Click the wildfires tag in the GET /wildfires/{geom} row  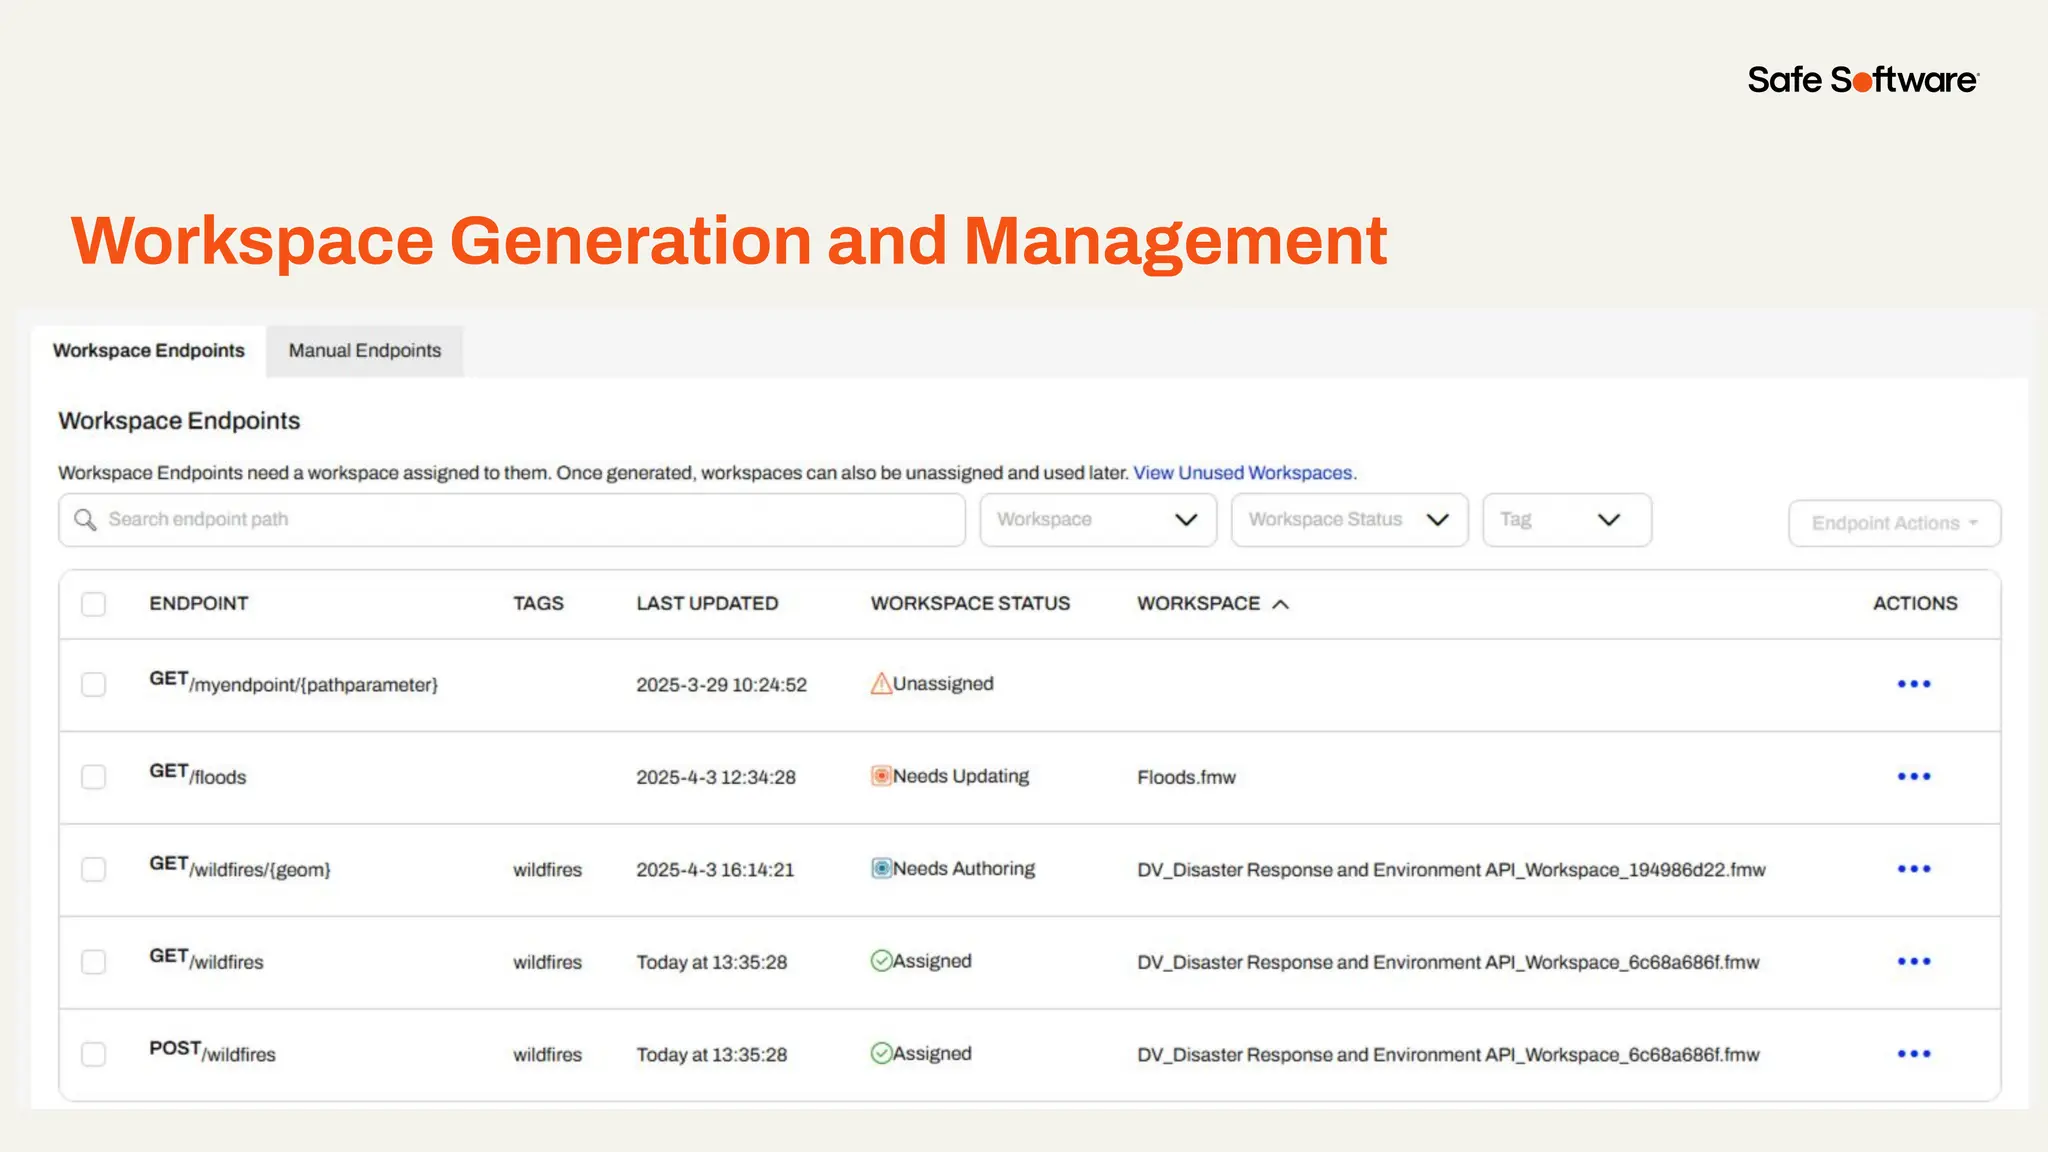tap(547, 870)
